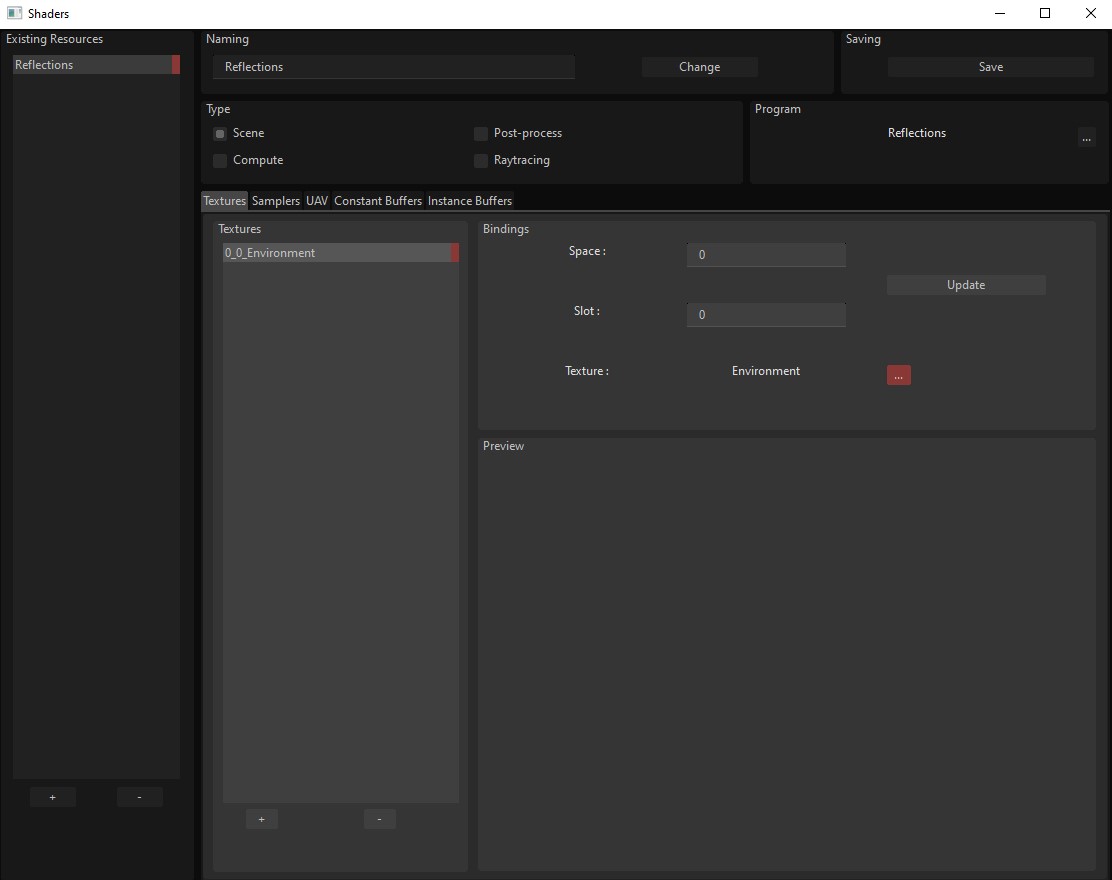Enable the Raytracing type checkbox

click(481, 160)
